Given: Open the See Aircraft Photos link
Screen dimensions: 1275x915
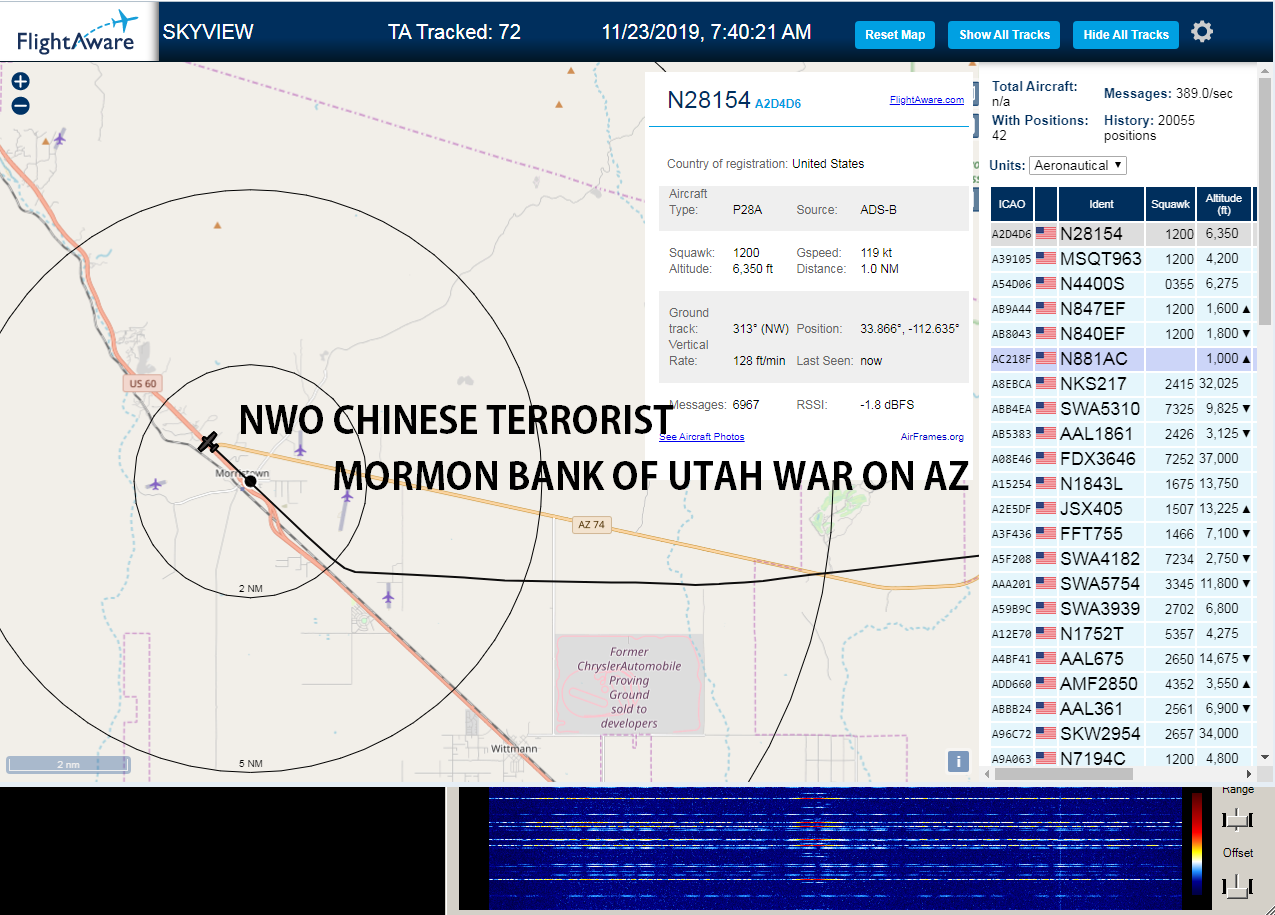Looking at the screenshot, I should pos(701,437).
